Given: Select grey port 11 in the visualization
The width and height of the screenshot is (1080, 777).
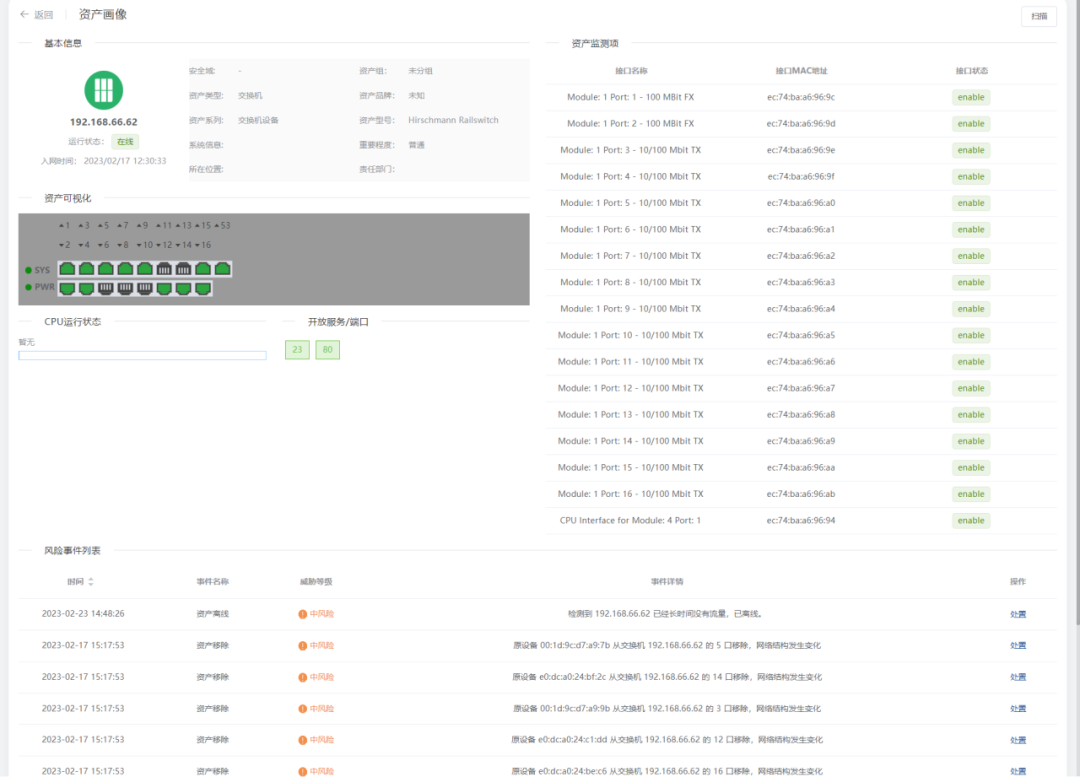Looking at the screenshot, I should [x=165, y=268].
